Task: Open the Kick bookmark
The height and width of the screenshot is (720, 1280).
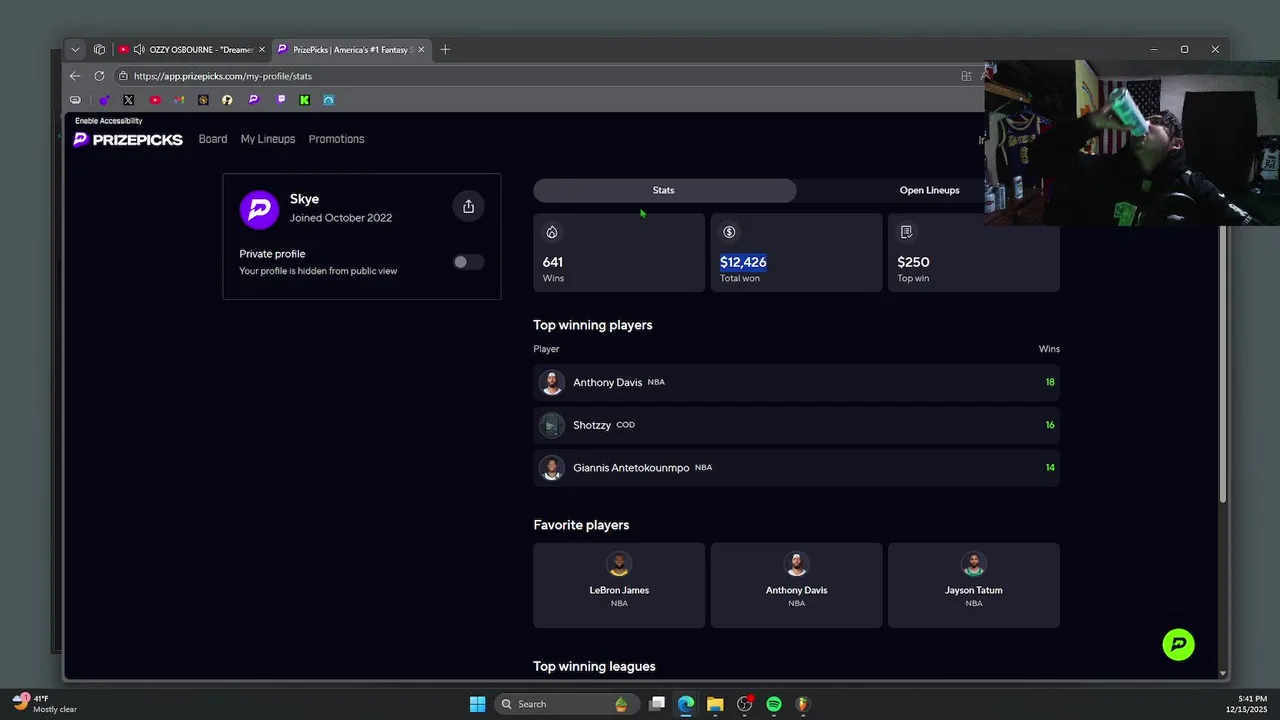Action: point(304,100)
